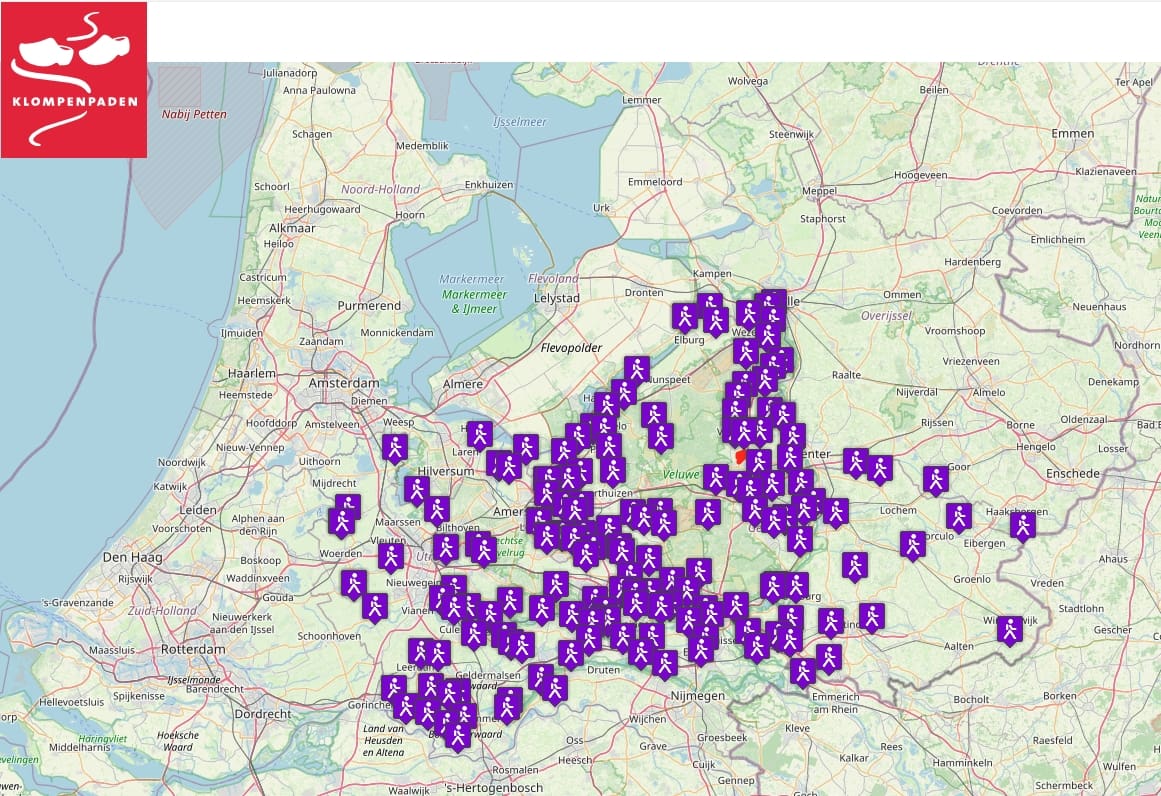1161x796 pixels.
Task: Select the walking marker north of Groenlo
Action: [x=854, y=565]
